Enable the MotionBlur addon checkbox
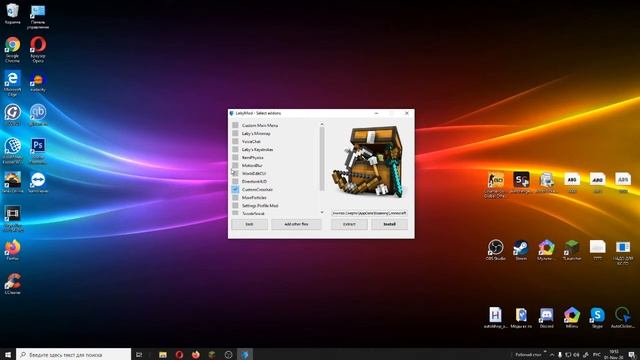The height and width of the screenshot is (360, 640). [235, 165]
